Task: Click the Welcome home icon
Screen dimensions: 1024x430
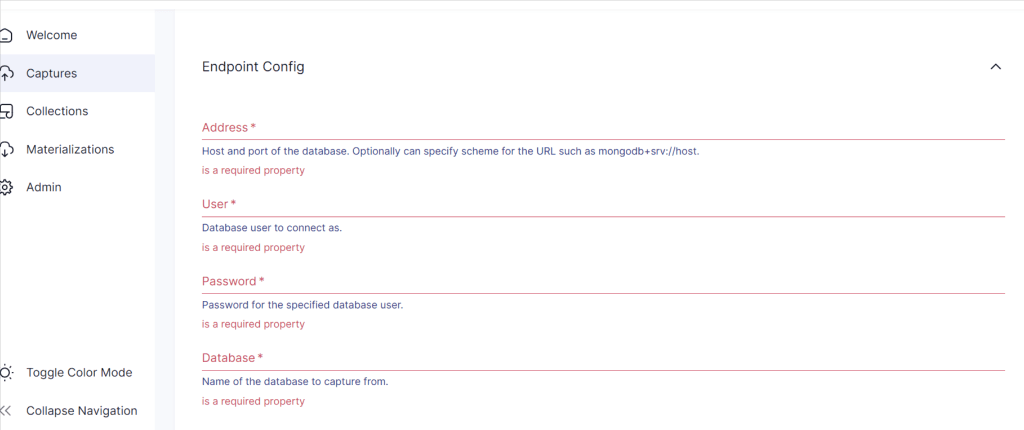Action: pyautogui.click(x=6, y=35)
